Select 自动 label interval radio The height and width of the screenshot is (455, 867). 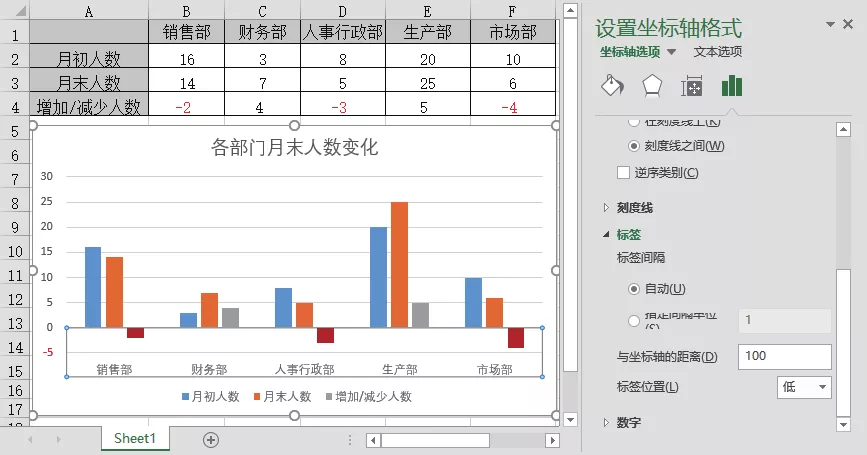click(x=634, y=289)
